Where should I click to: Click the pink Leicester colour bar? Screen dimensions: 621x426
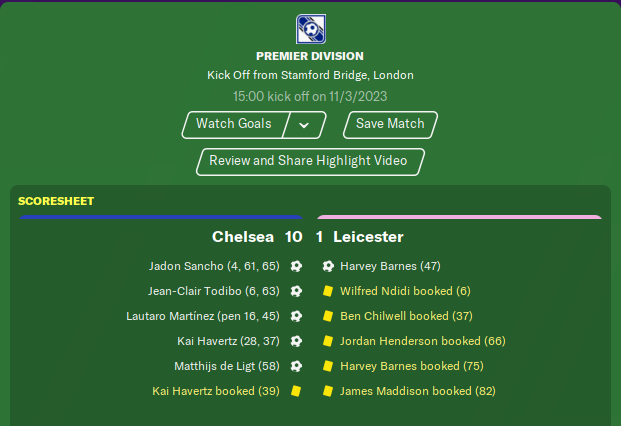(x=459, y=217)
